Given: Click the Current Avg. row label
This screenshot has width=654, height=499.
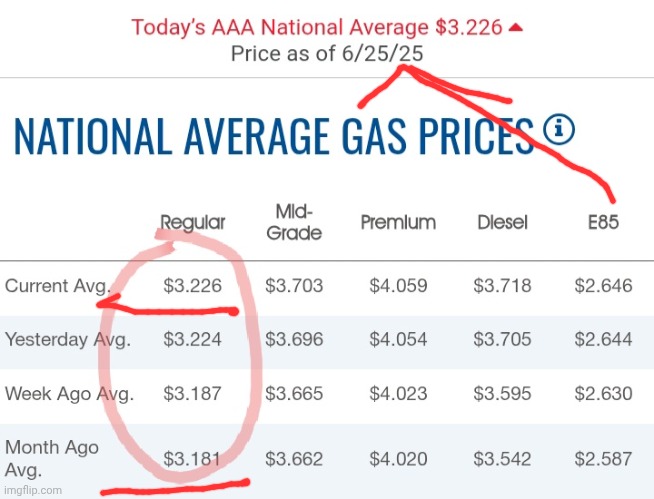Looking at the screenshot, I should [58, 286].
